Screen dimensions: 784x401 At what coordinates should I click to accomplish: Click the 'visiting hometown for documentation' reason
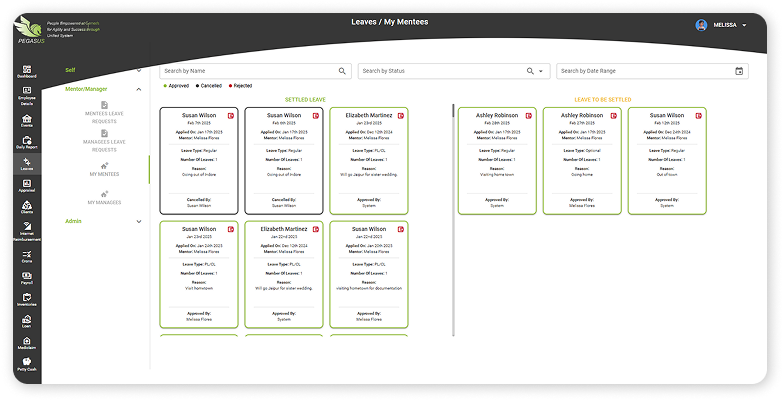(369, 288)
